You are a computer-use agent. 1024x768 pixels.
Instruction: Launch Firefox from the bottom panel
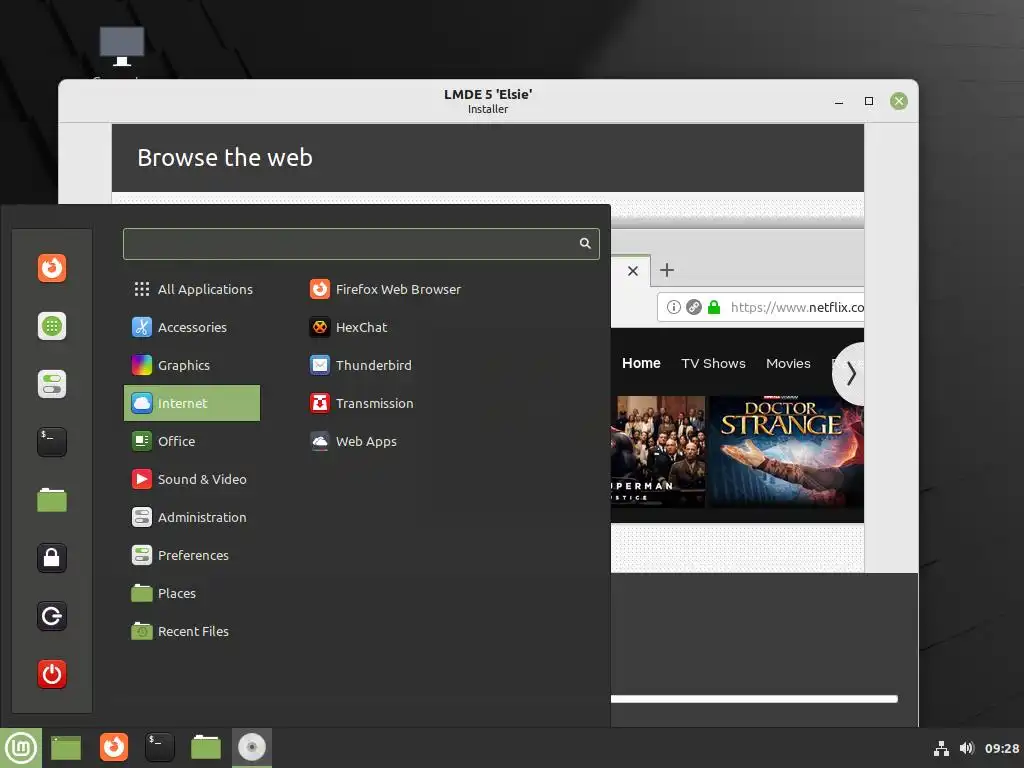[x=114, y=748]
